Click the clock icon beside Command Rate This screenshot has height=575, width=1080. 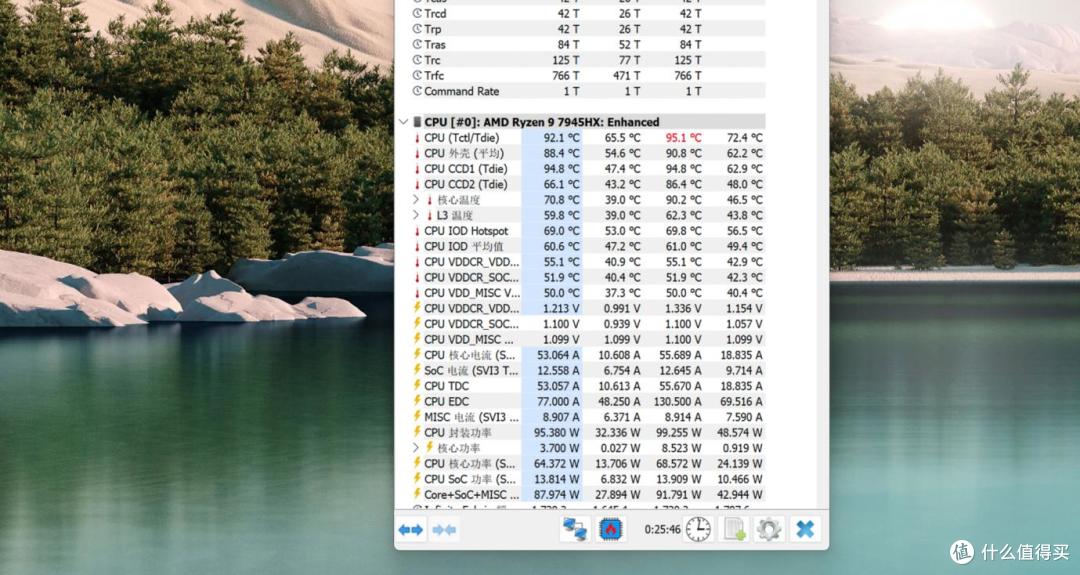(417, 91)
